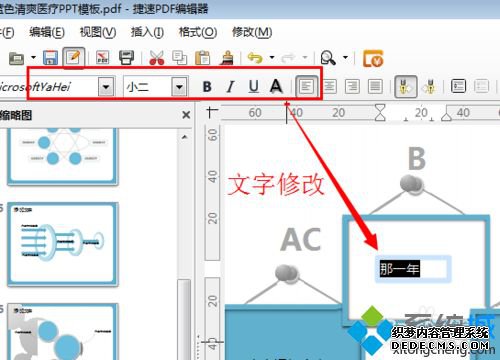Open the 视图(V) menu
Image resolution: width=500 pixels, height=360 pixels.
tap(98, 32)
